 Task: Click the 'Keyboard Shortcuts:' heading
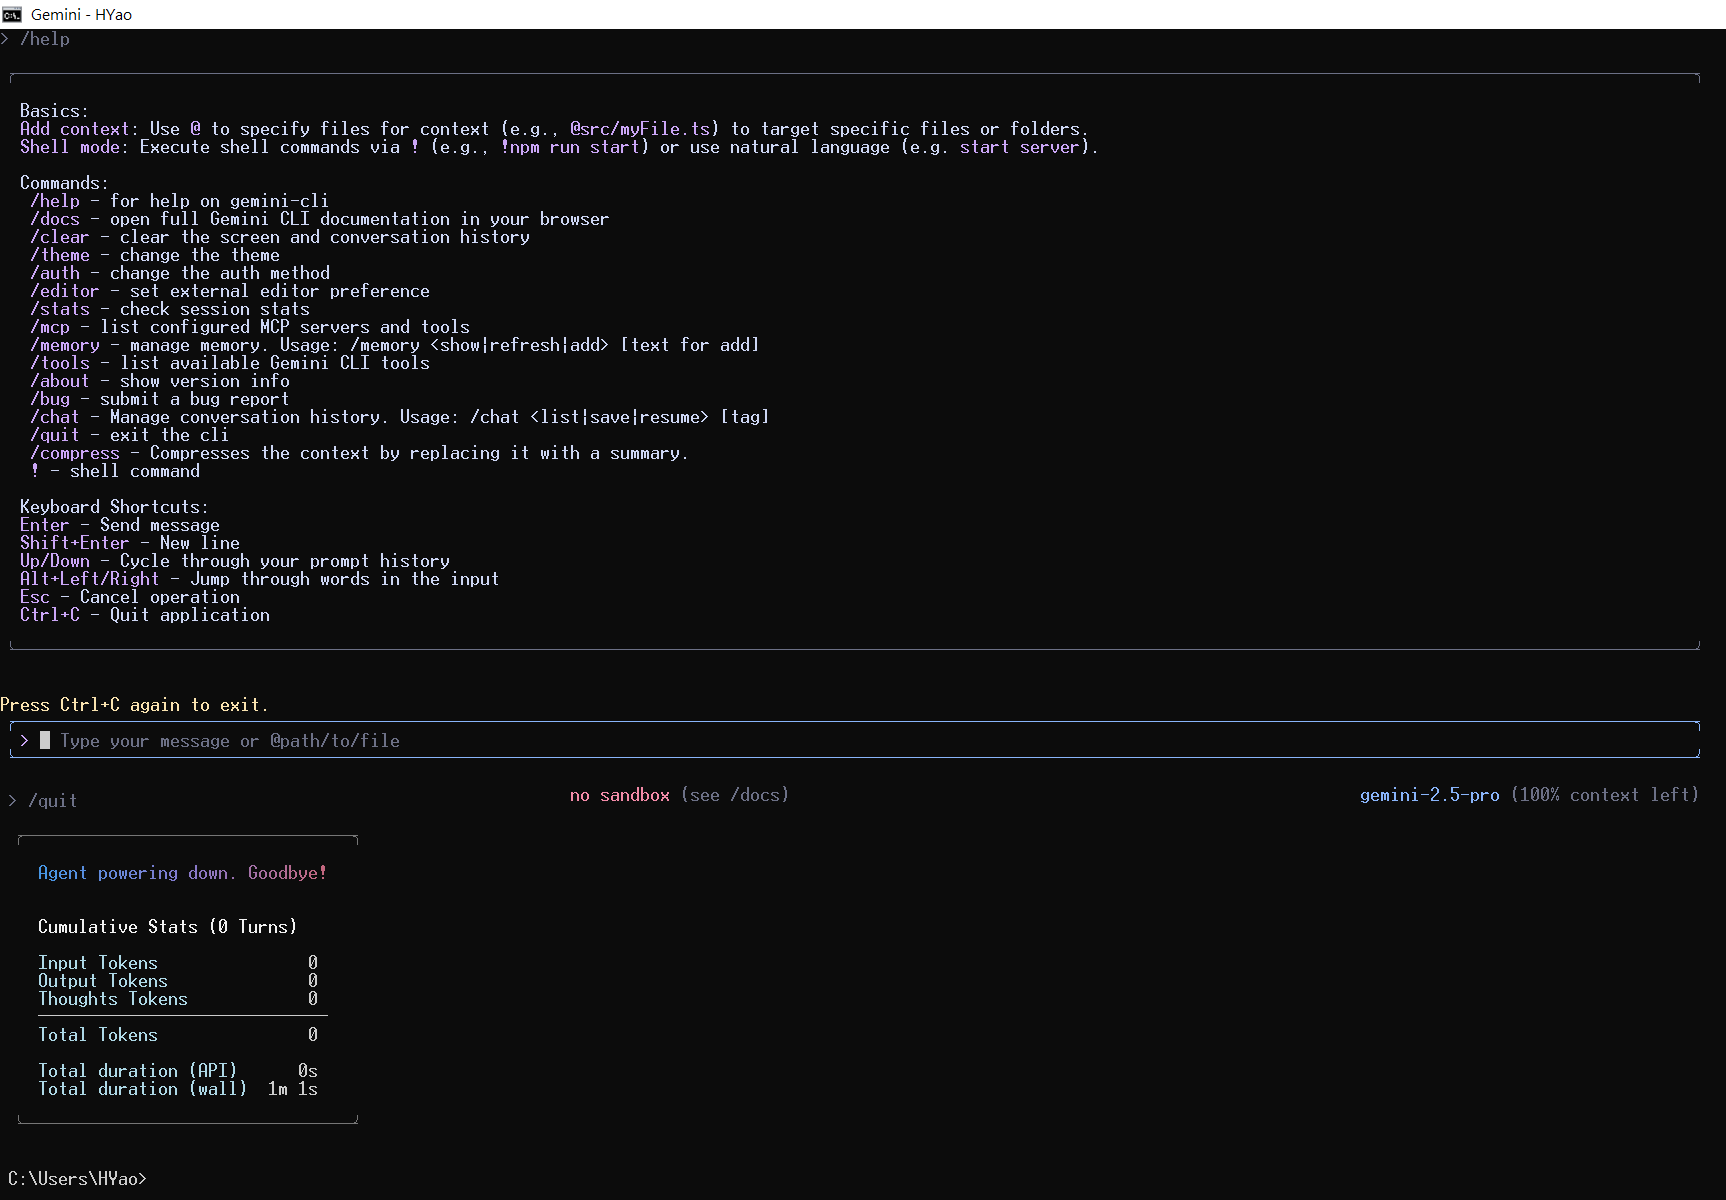point(115,507)
